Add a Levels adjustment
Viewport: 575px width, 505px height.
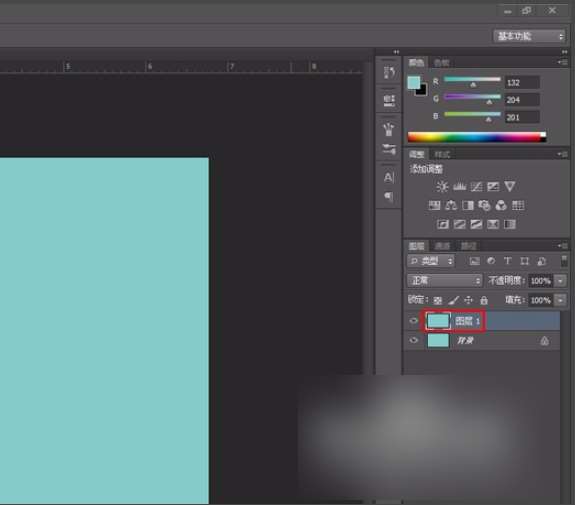pyautogui.click(x=459, y=187)
